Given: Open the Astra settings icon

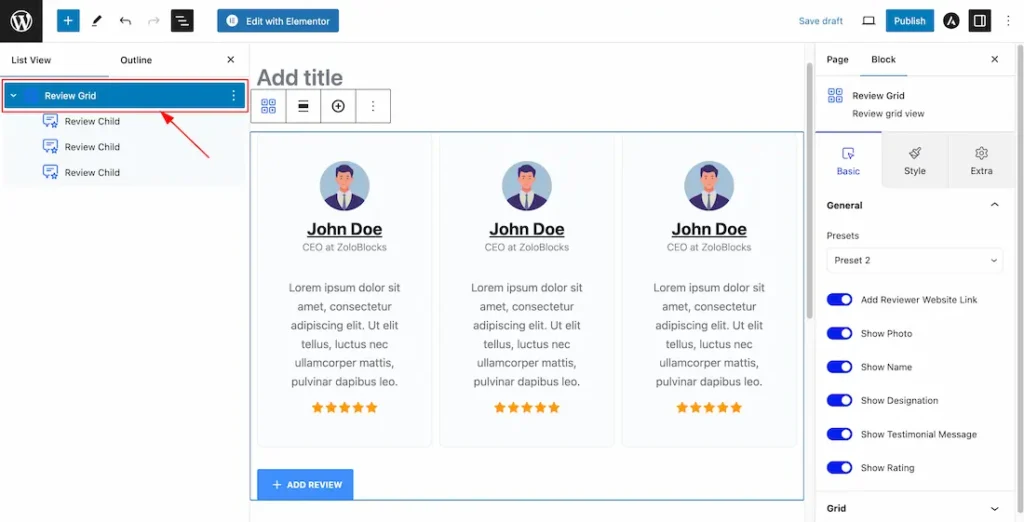Looking at the screenshot, I should (952, 21).
